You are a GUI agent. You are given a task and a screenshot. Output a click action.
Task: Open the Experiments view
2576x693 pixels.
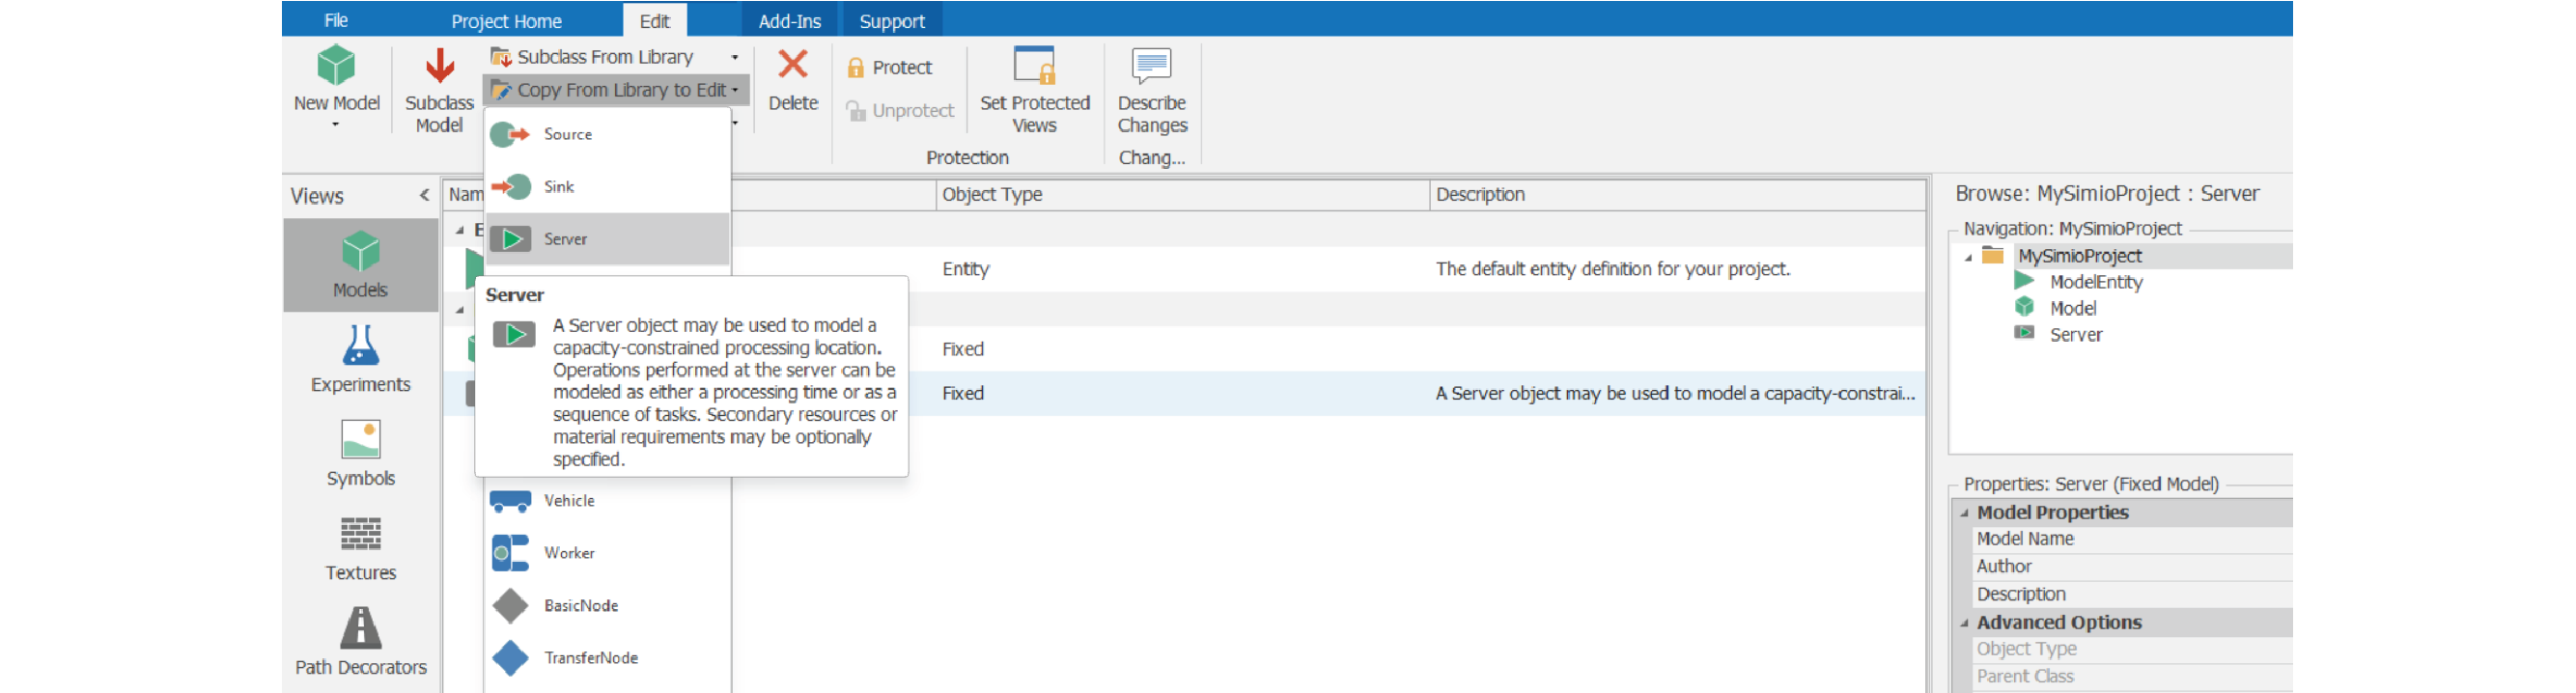click(360, 359)
